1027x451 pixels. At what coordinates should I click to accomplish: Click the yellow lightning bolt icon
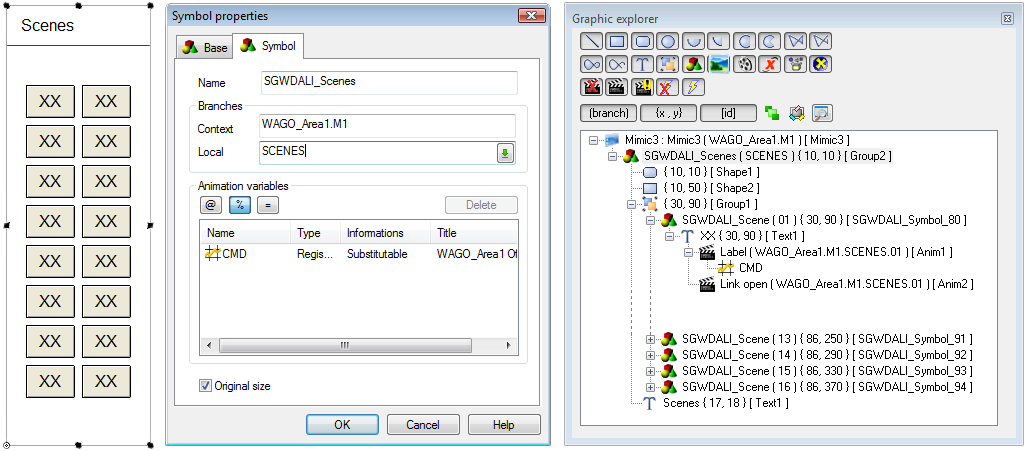692,88
